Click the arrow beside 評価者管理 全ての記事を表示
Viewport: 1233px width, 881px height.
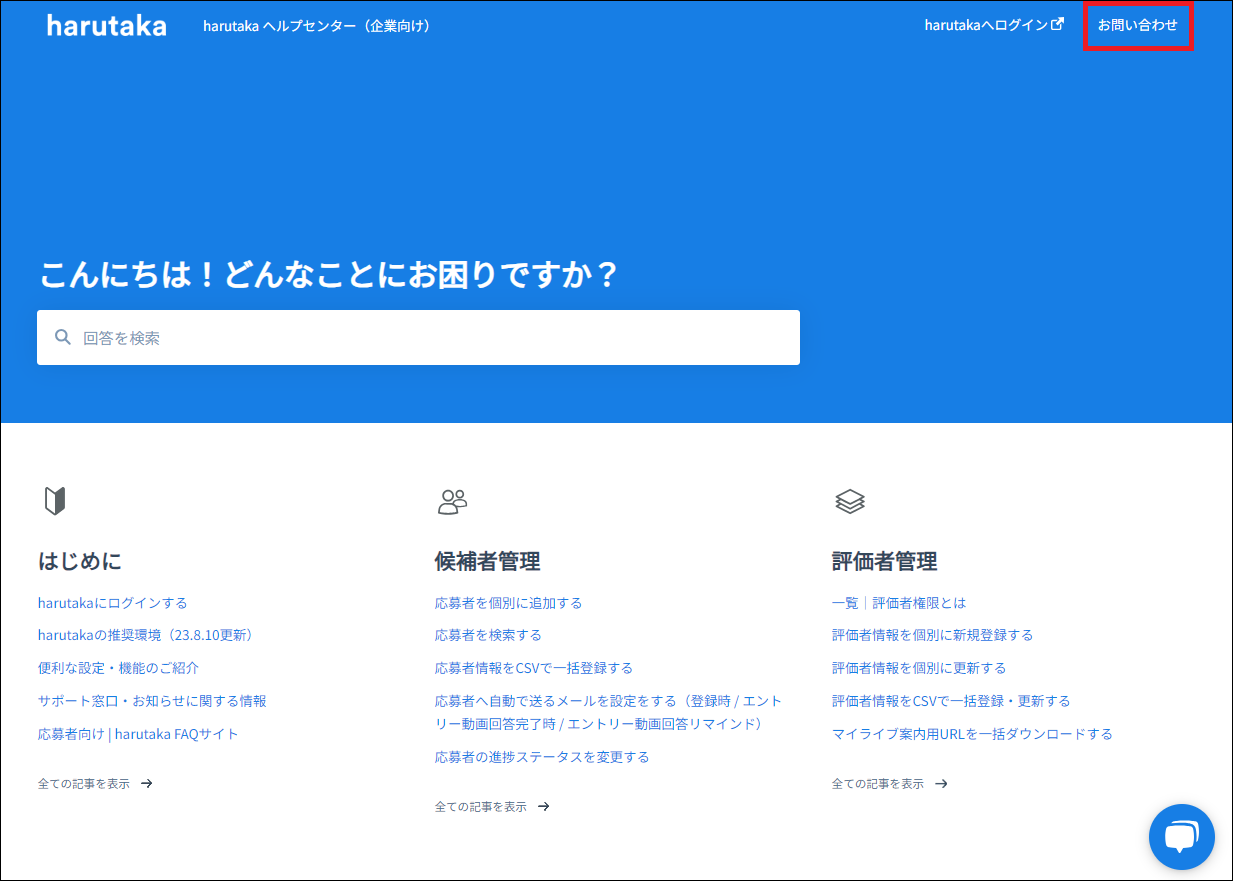pyautogui.click(x=941, y=784)
